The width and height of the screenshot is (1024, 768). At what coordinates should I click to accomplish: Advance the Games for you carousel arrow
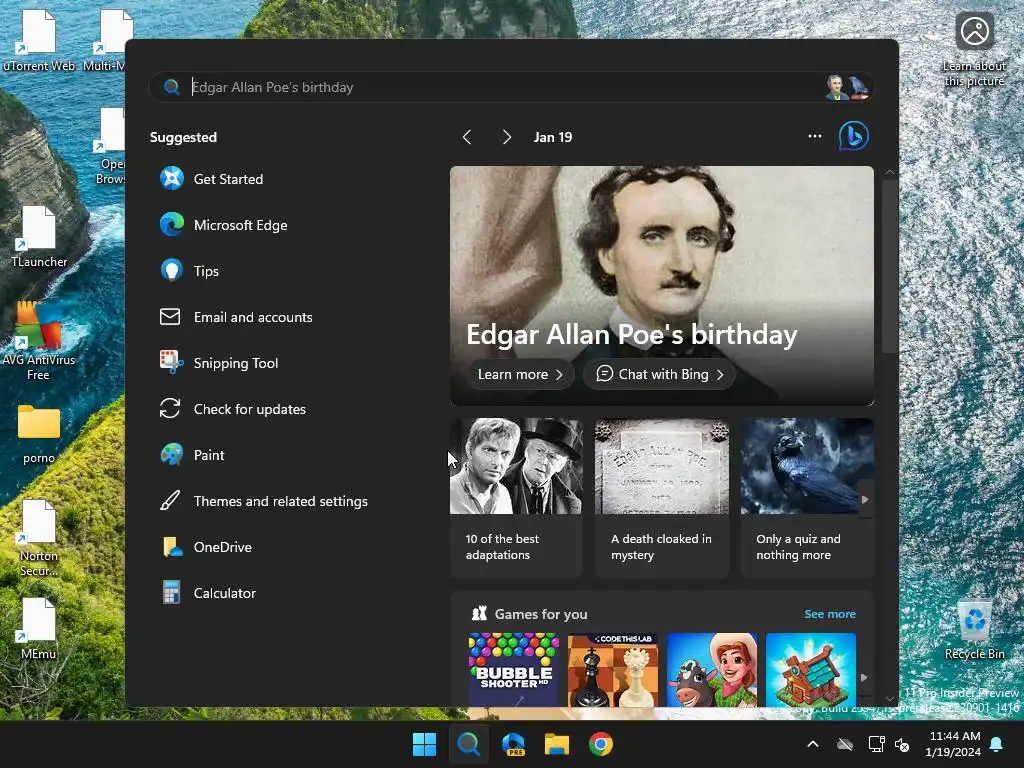(864, 678)
